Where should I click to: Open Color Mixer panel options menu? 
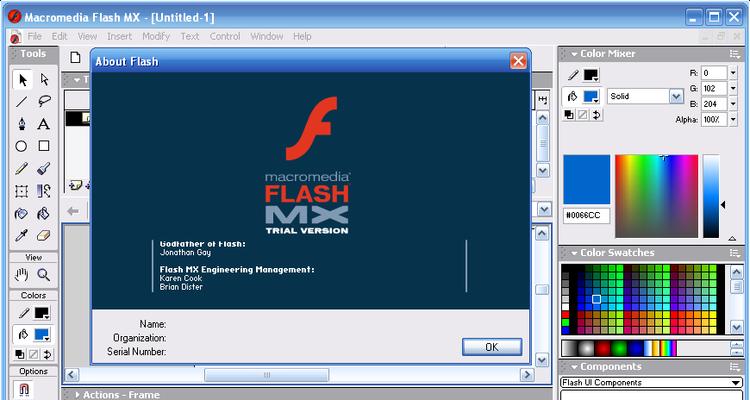pyautogui.click(x=735, y=54)
